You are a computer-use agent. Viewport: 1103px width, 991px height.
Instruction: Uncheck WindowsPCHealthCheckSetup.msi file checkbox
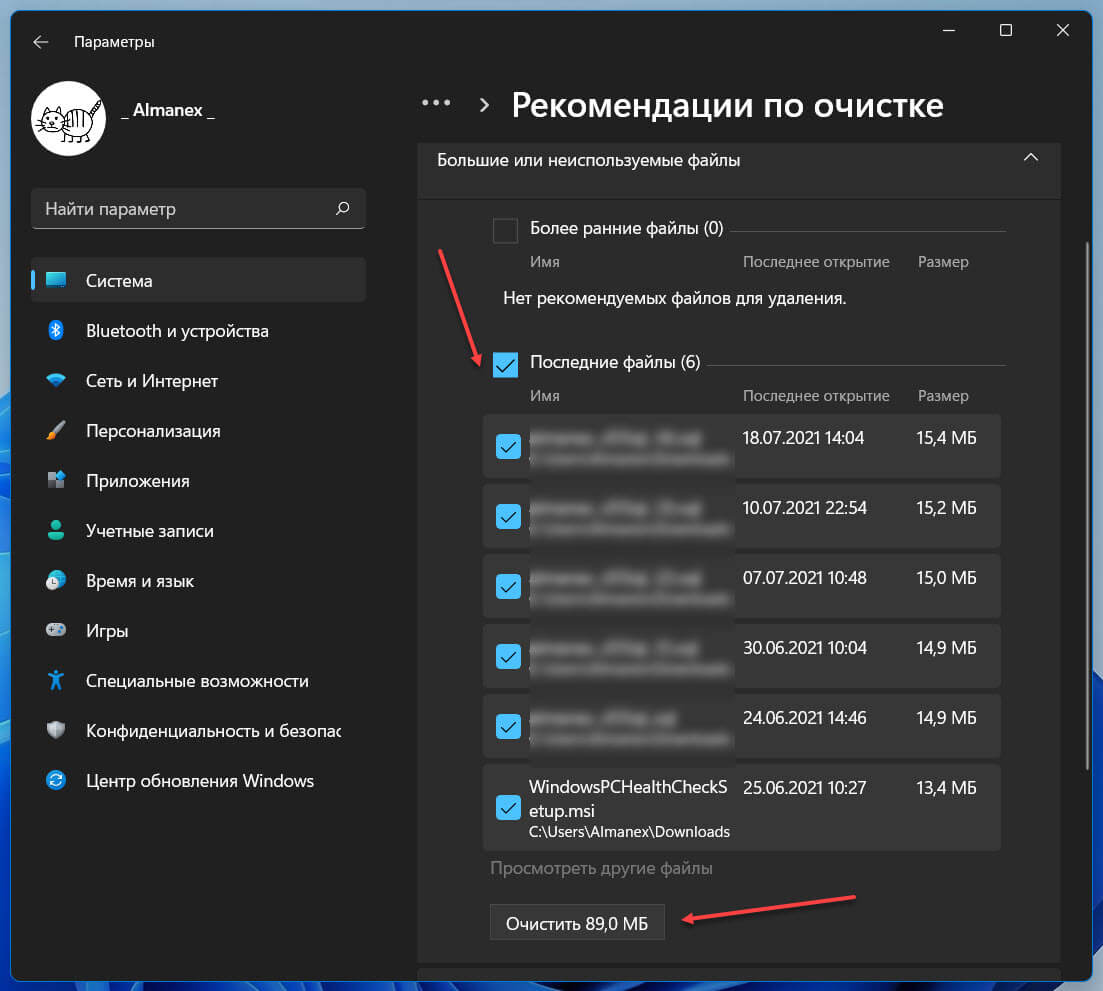tap(508, 807)
